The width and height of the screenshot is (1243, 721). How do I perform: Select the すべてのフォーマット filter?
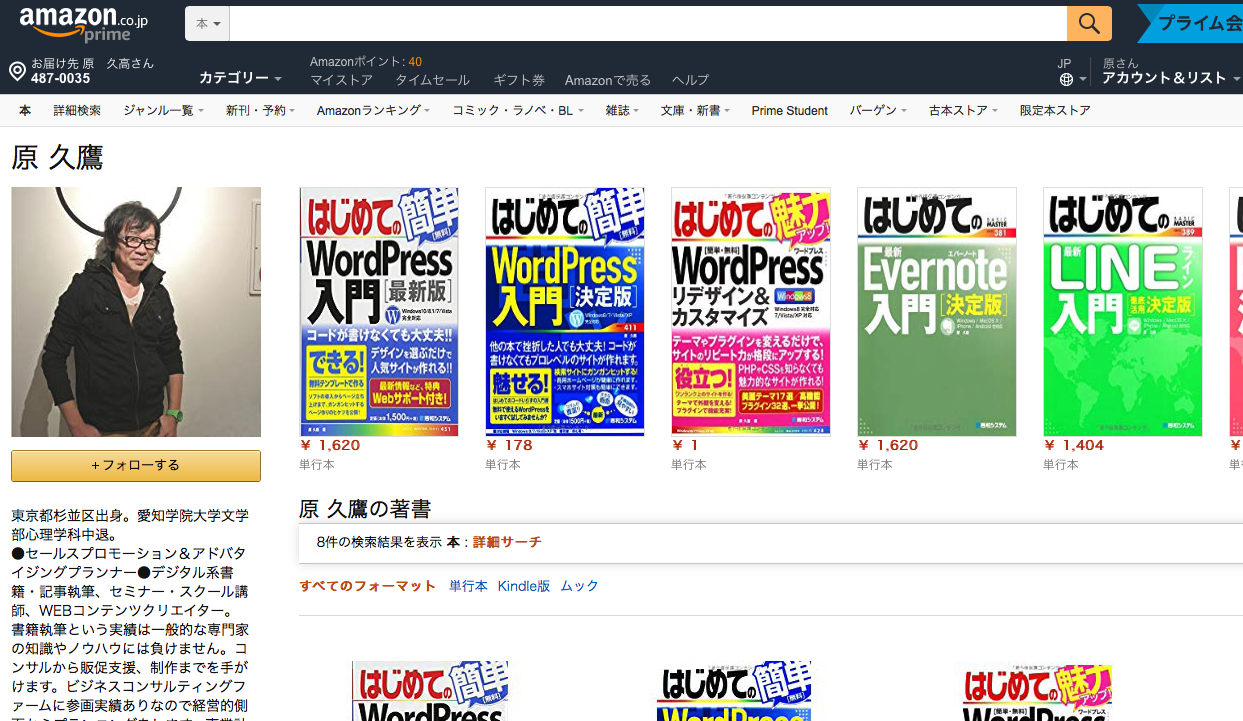click(368, 586)
